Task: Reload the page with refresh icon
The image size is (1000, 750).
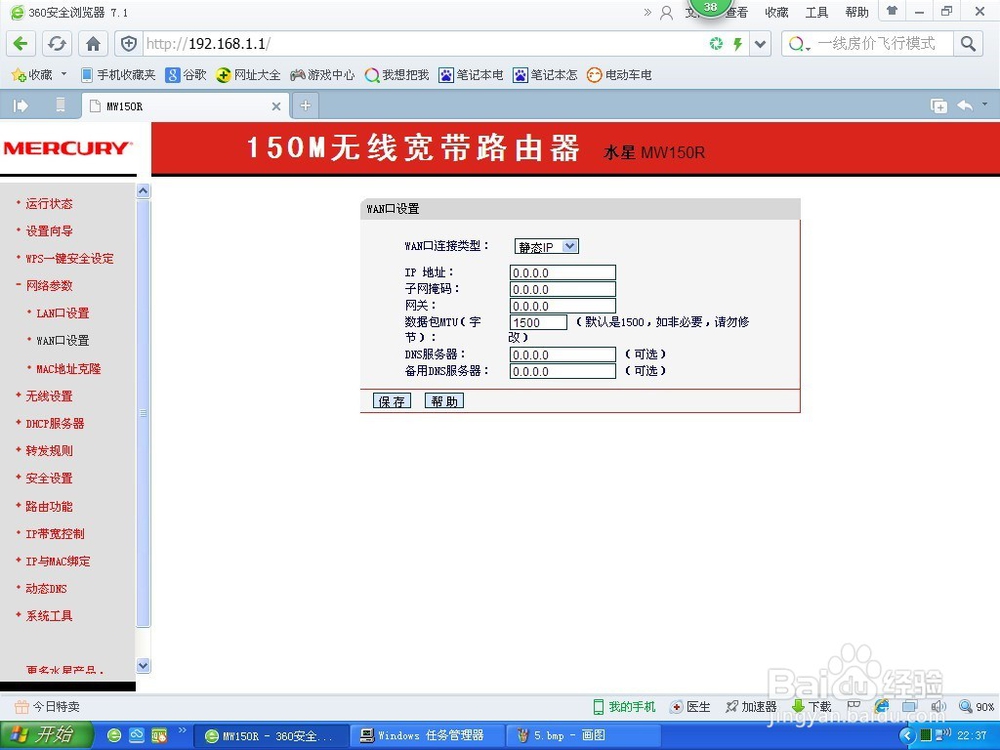Action: (x=57, y=43)
